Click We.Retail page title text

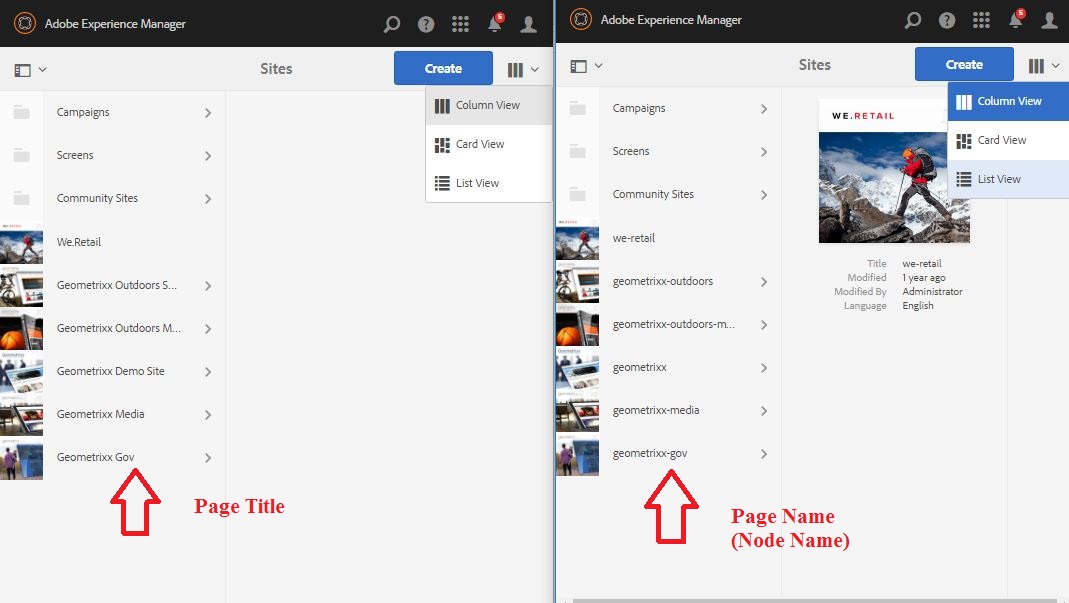coord(78,242)
